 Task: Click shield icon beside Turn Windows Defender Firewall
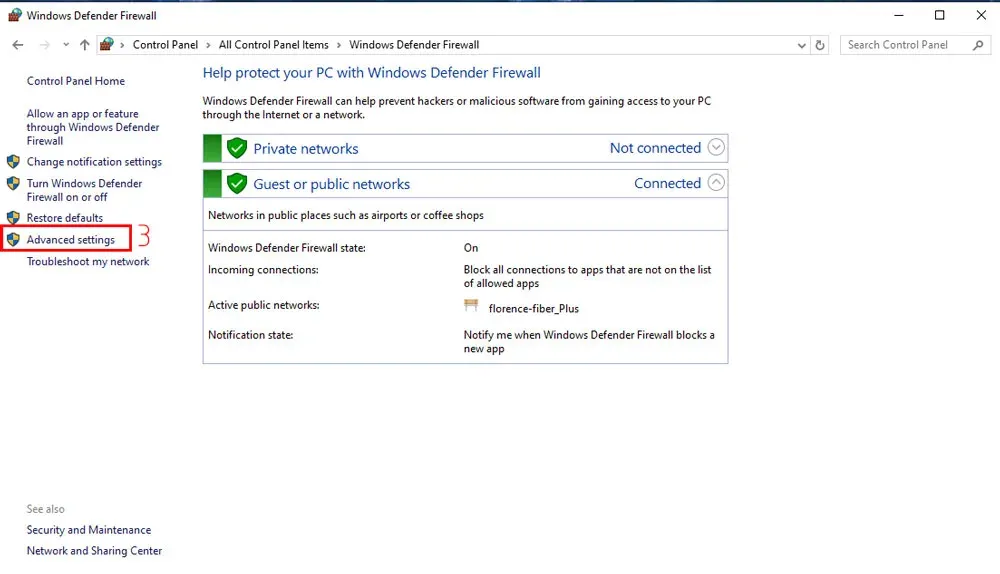tap(13, 184)
